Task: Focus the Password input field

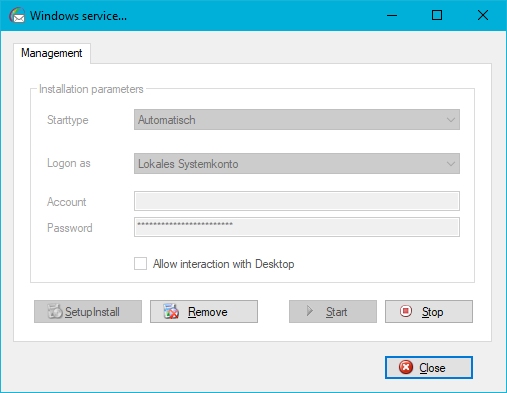Action: tap(297, 227)
